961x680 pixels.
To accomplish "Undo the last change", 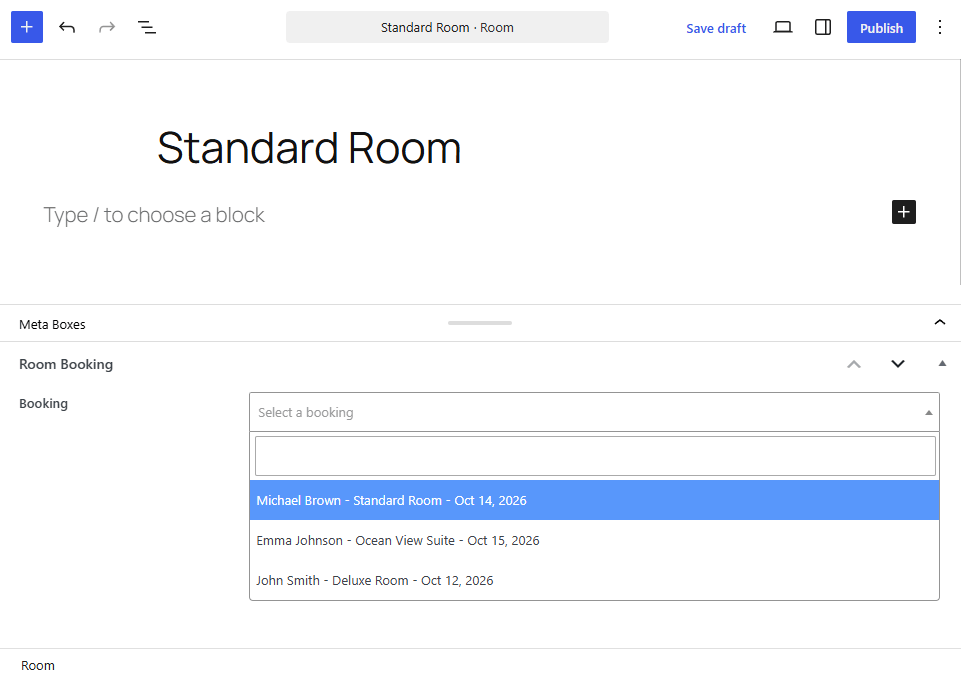I will click(67, 27).
